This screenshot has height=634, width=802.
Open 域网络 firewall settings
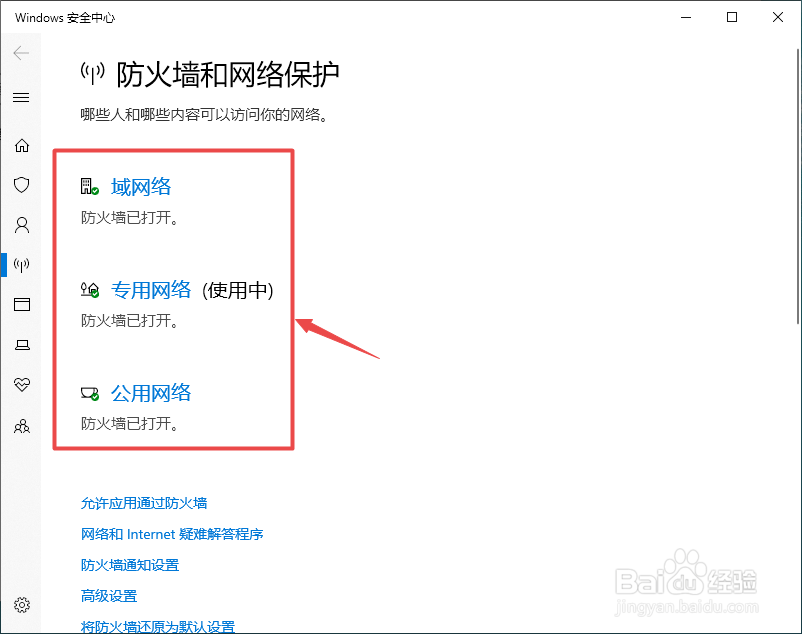click(x=140, y=186)
